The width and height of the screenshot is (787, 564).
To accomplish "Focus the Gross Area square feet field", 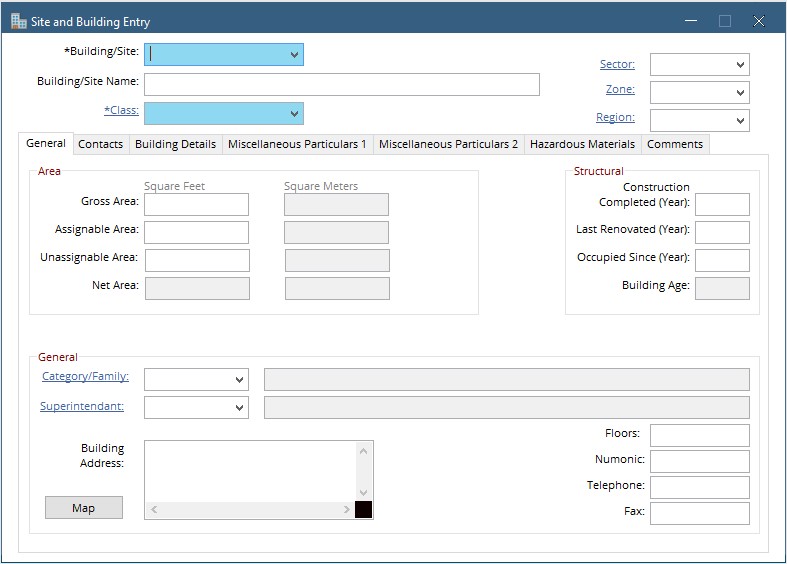I will pyautogui.click(x=196, y=205).
